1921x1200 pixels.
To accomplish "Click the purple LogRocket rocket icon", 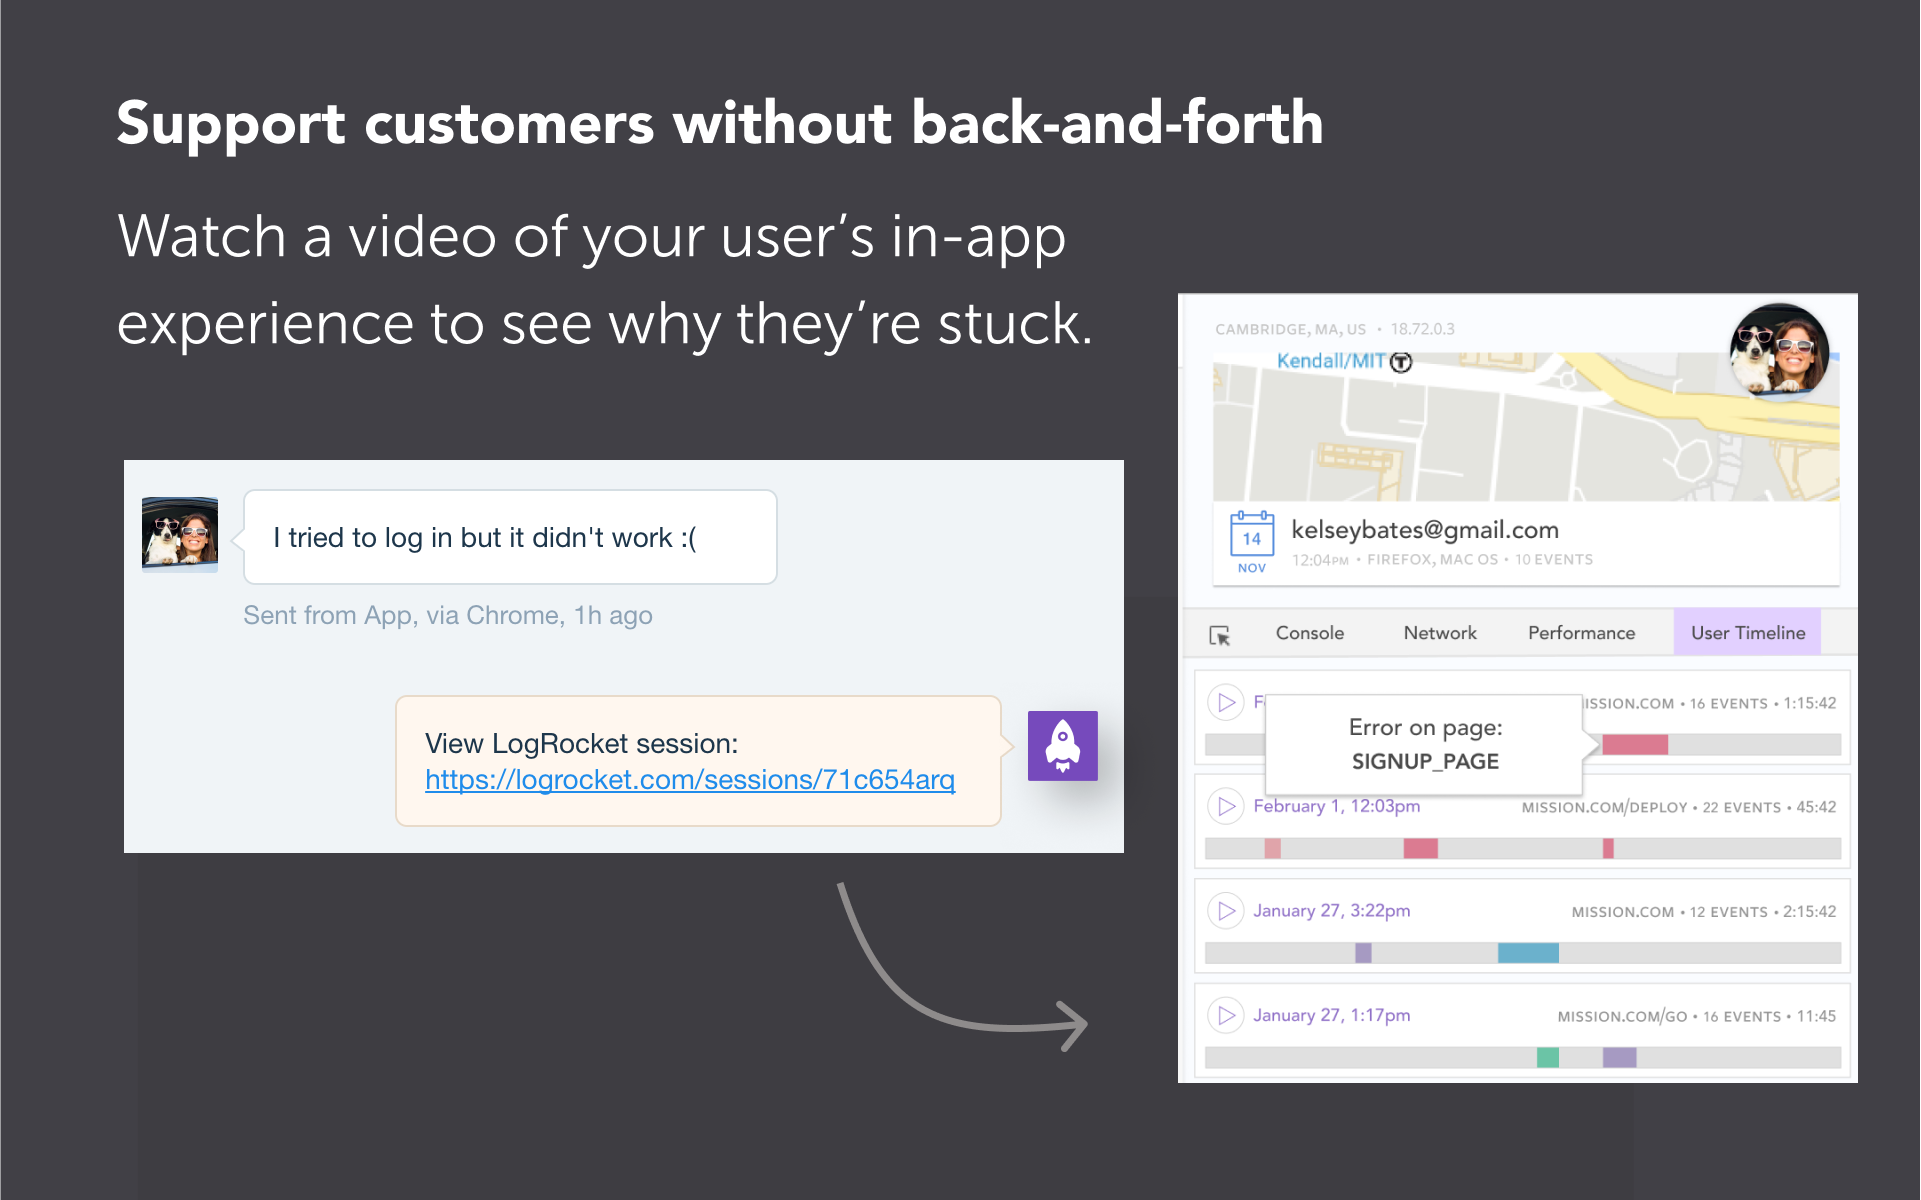I will point(1062,746).
